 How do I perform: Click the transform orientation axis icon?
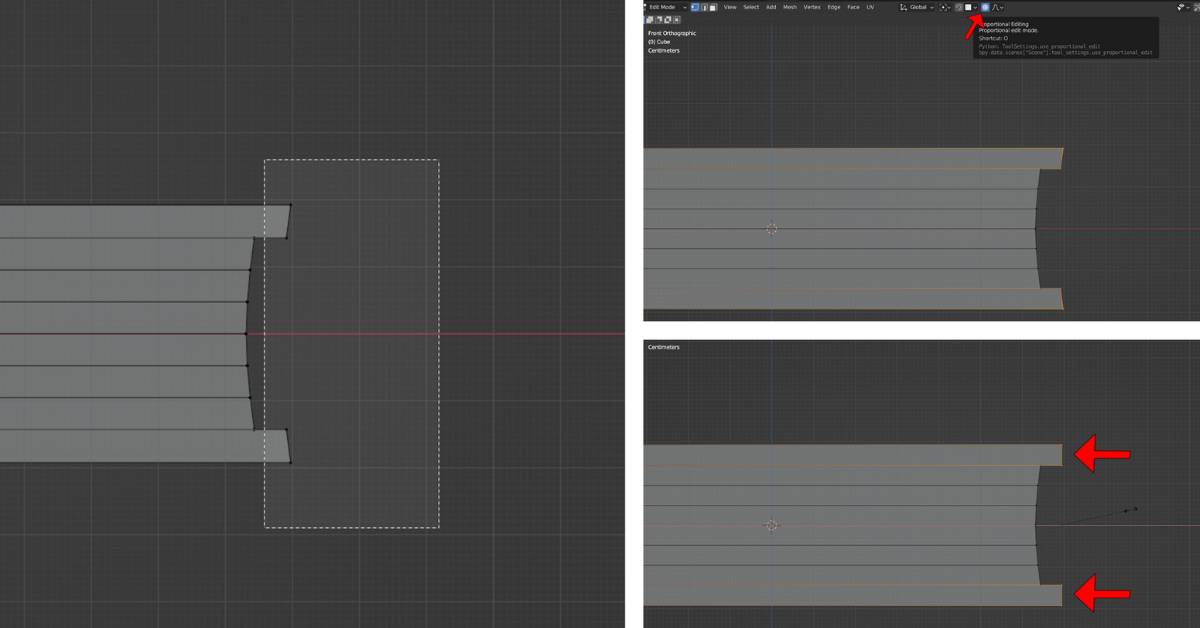coord(903,7)
